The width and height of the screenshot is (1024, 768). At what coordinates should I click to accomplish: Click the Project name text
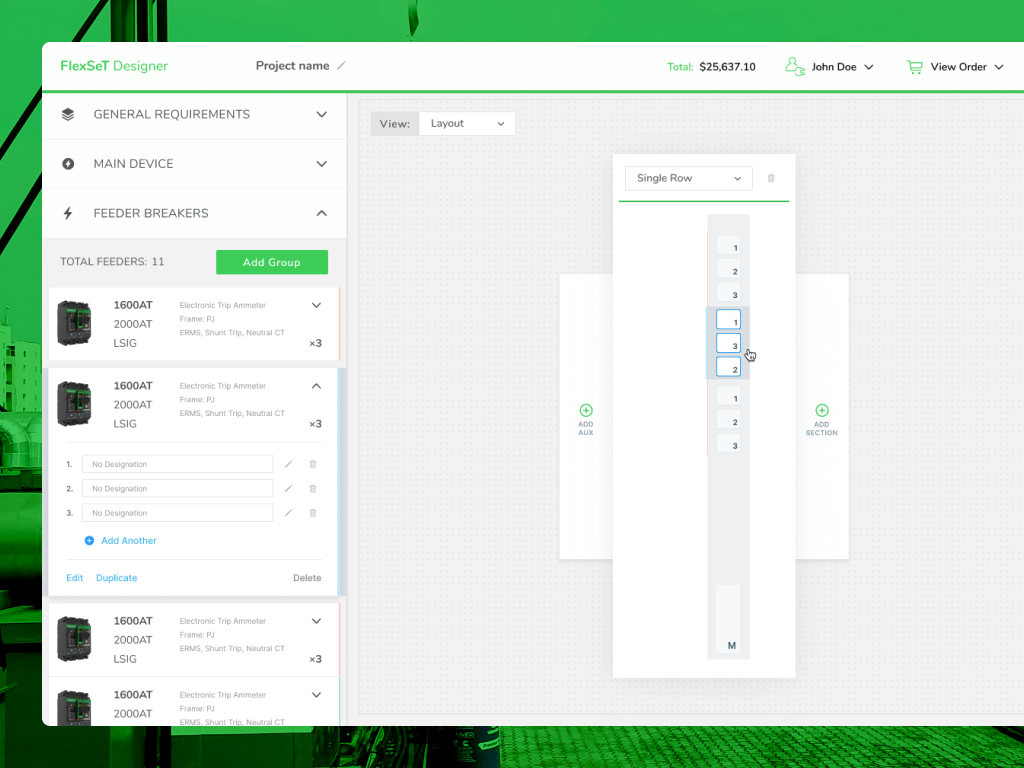pos(293,65)
